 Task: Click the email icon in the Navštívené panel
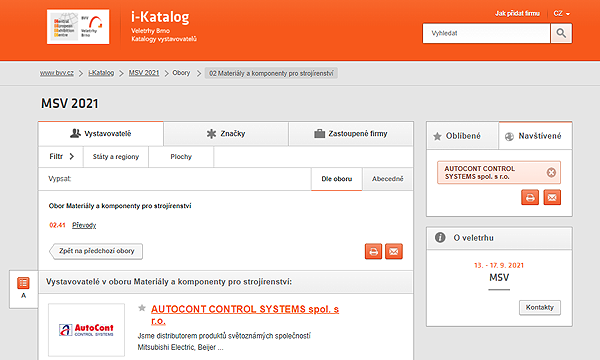[552, 197]
